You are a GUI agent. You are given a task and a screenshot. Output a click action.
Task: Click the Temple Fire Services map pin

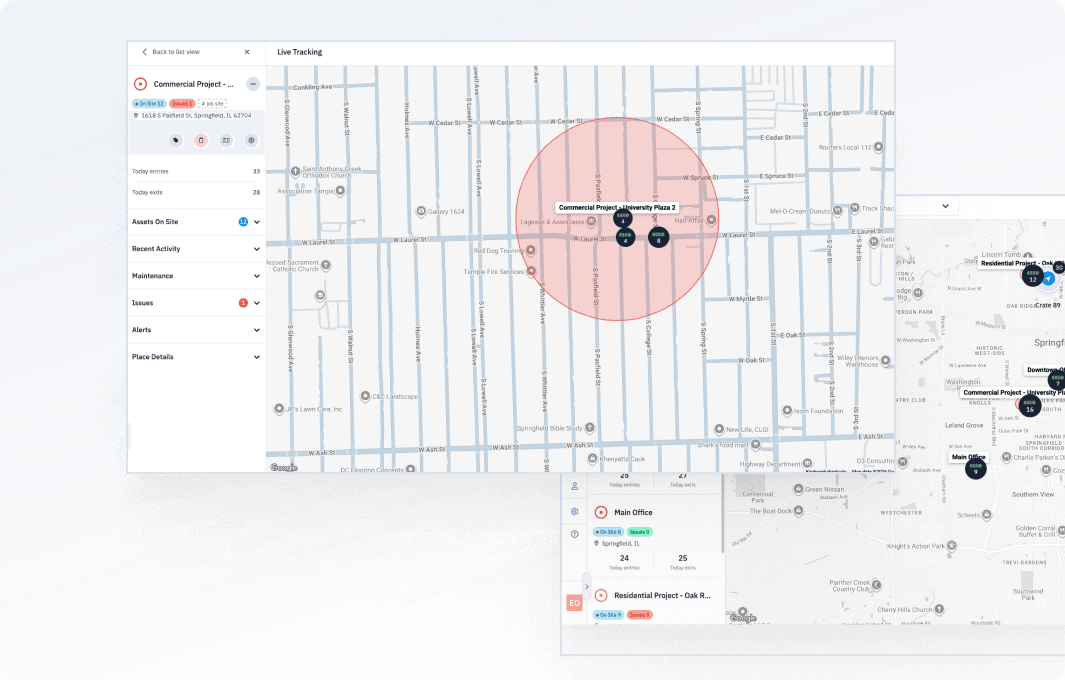531,271
